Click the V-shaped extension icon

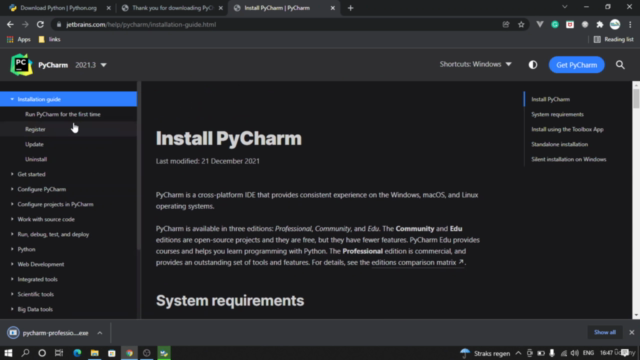(540, 24)
